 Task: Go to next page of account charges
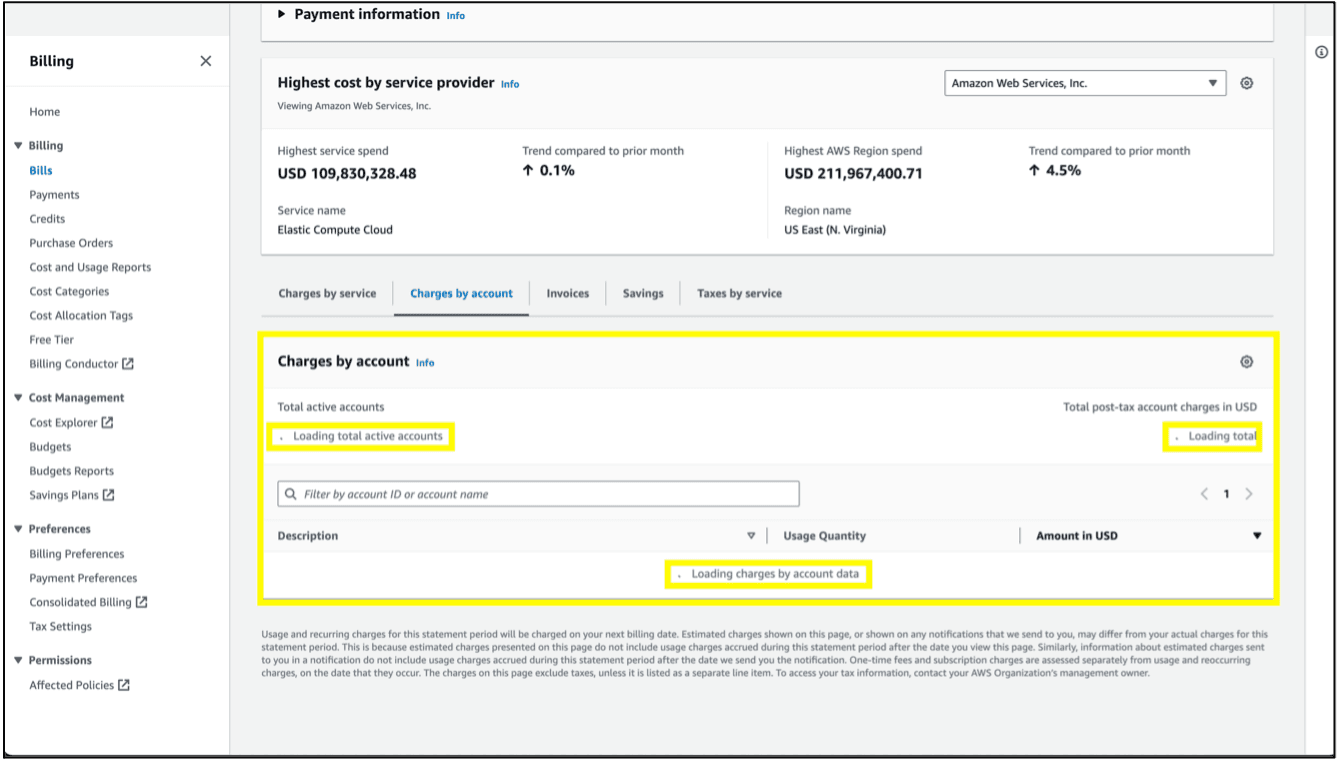tap(1249, 494)
